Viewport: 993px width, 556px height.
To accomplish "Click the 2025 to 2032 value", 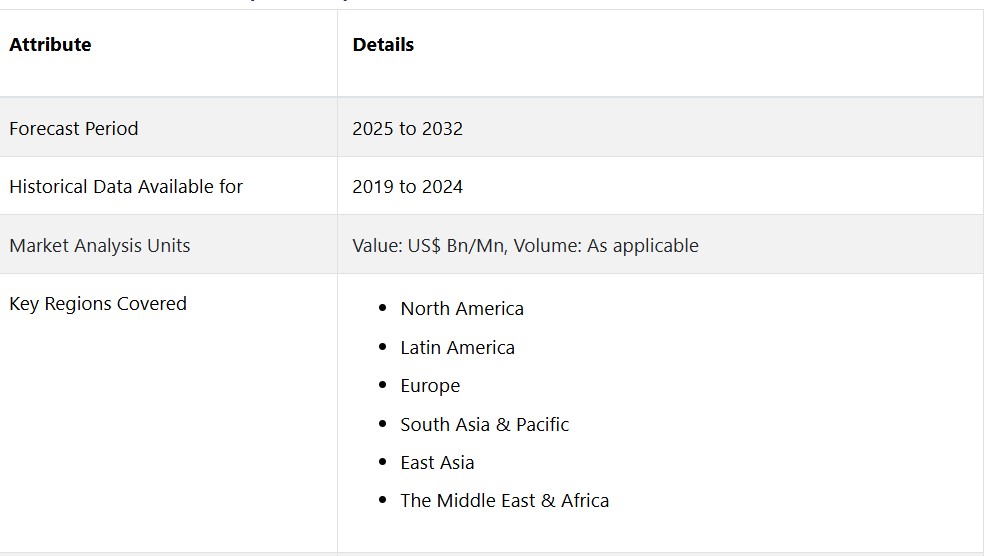I will click(x=407, y=129).
